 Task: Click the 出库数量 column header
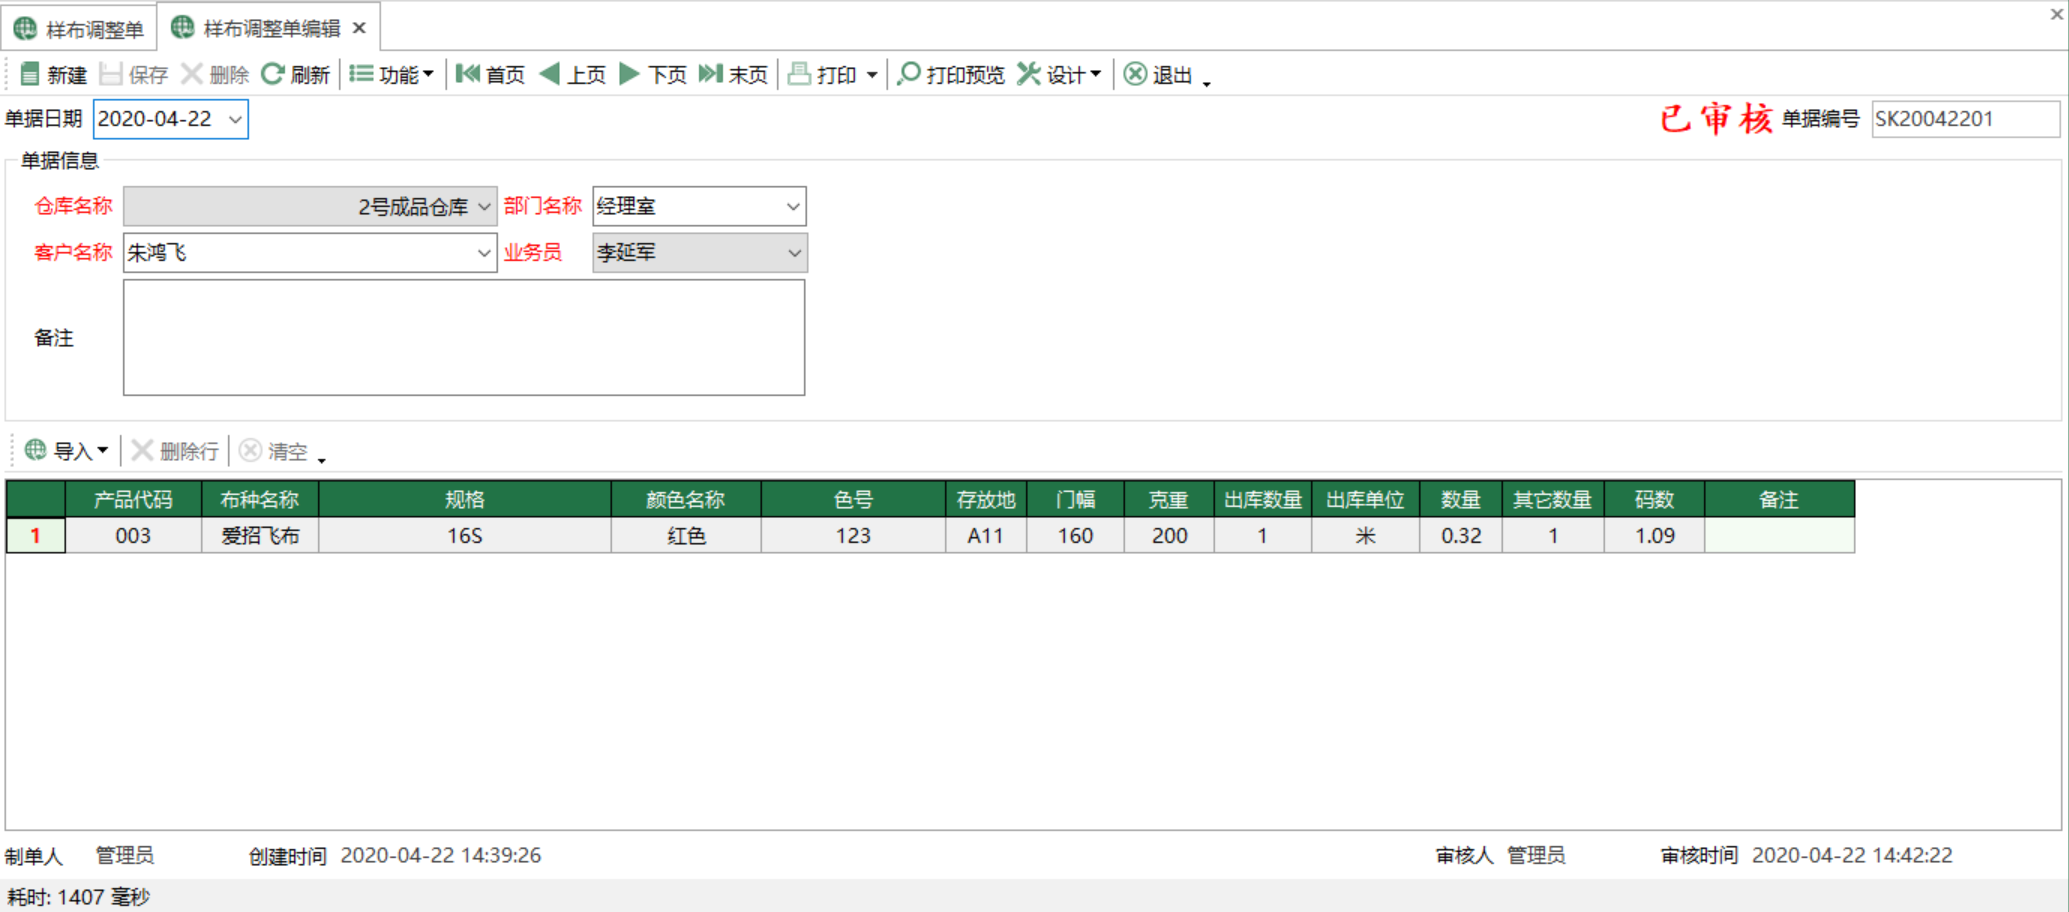click(1263, 499)
